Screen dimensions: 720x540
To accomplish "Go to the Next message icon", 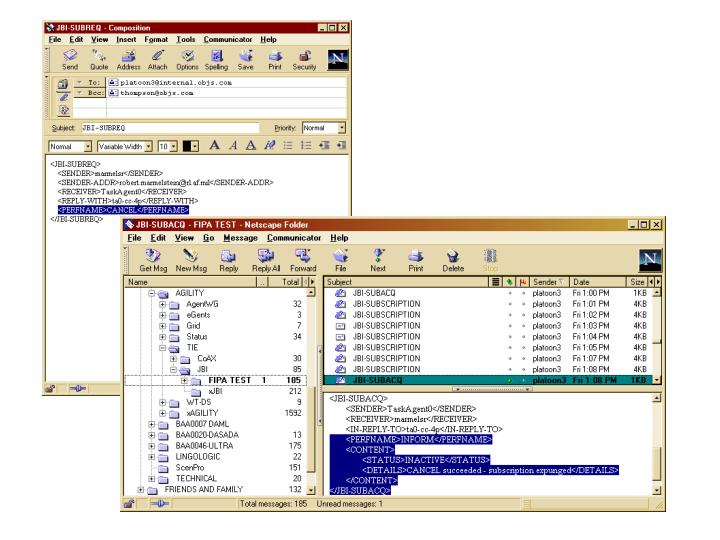I will (378, 260).
